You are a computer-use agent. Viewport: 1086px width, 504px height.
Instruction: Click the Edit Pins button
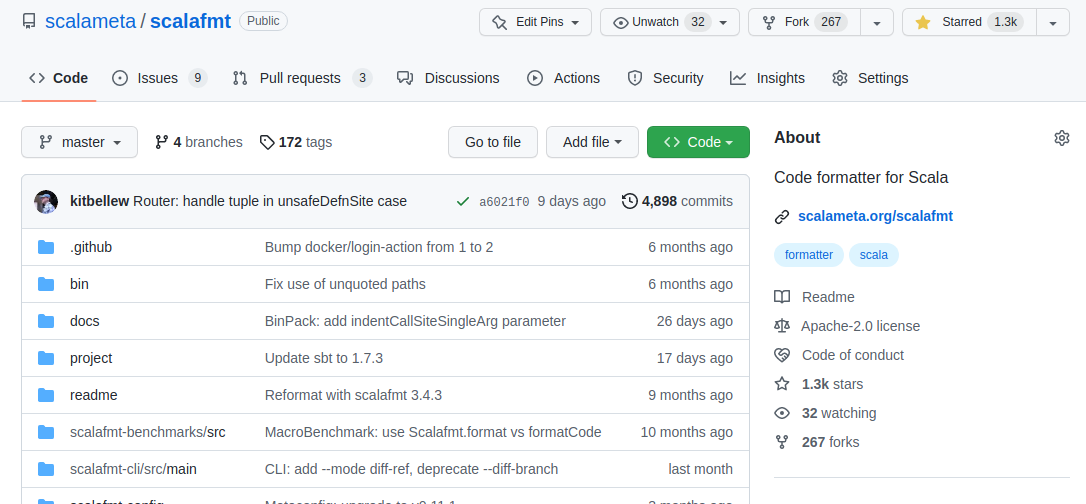tap(535, 22)
